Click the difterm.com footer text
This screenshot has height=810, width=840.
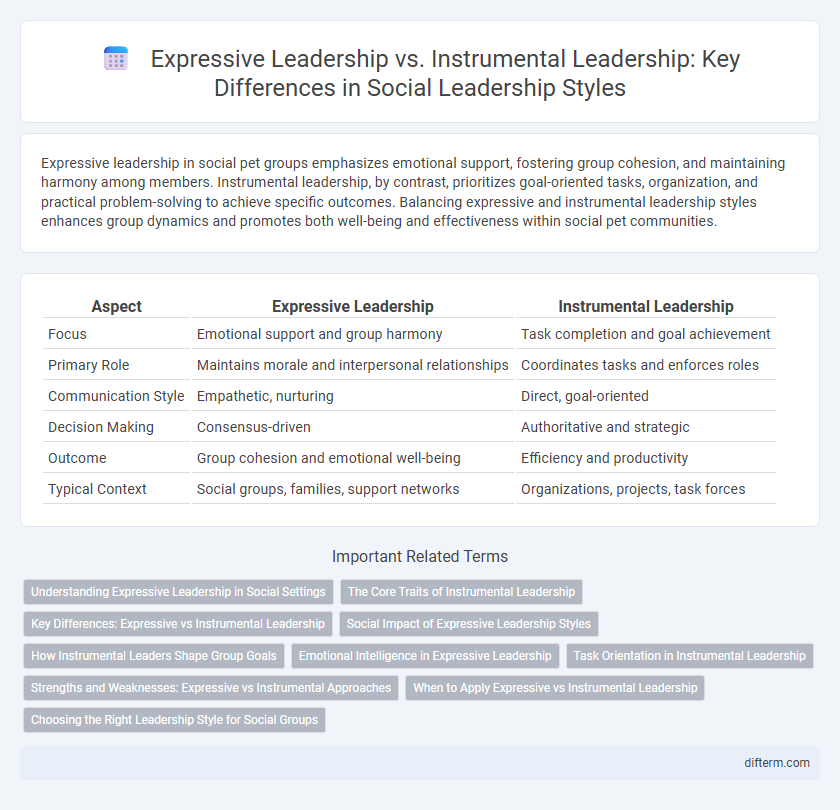[777, 763]
